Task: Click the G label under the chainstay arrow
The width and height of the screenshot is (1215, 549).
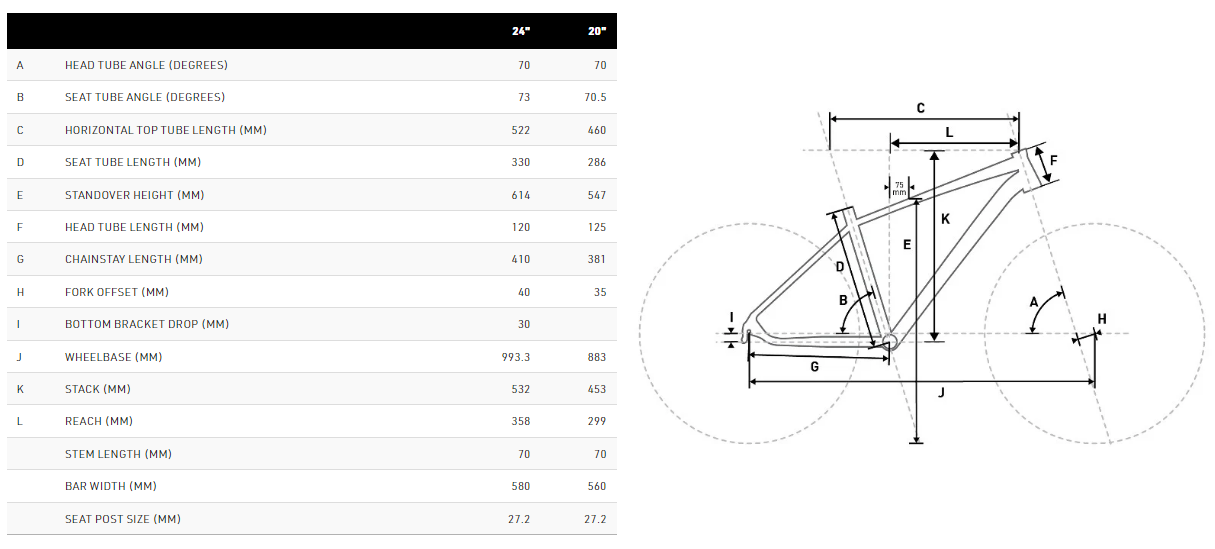Action: (814, 367)
